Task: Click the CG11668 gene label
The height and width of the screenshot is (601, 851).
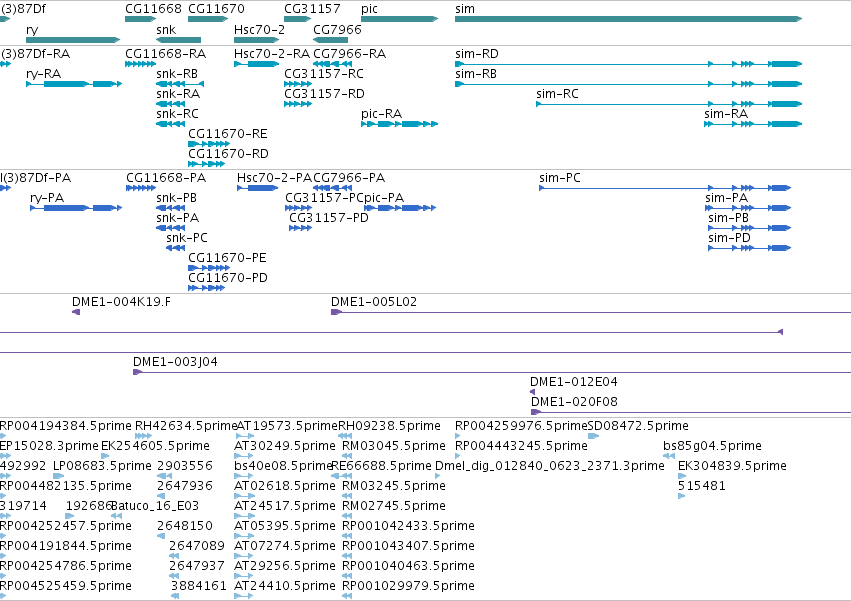Action: (153, 9)
